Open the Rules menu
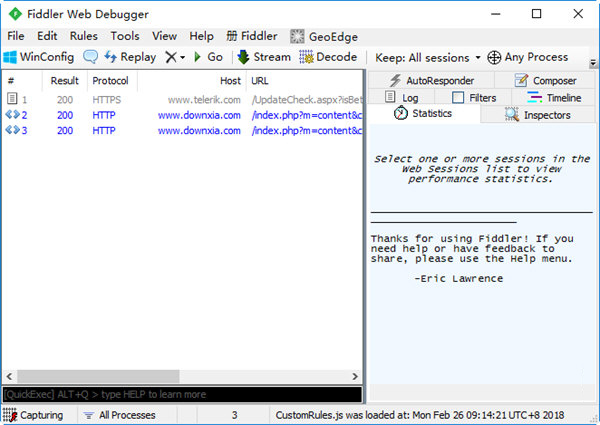Viewport: 600px width, 425px height. click(83, 36)
